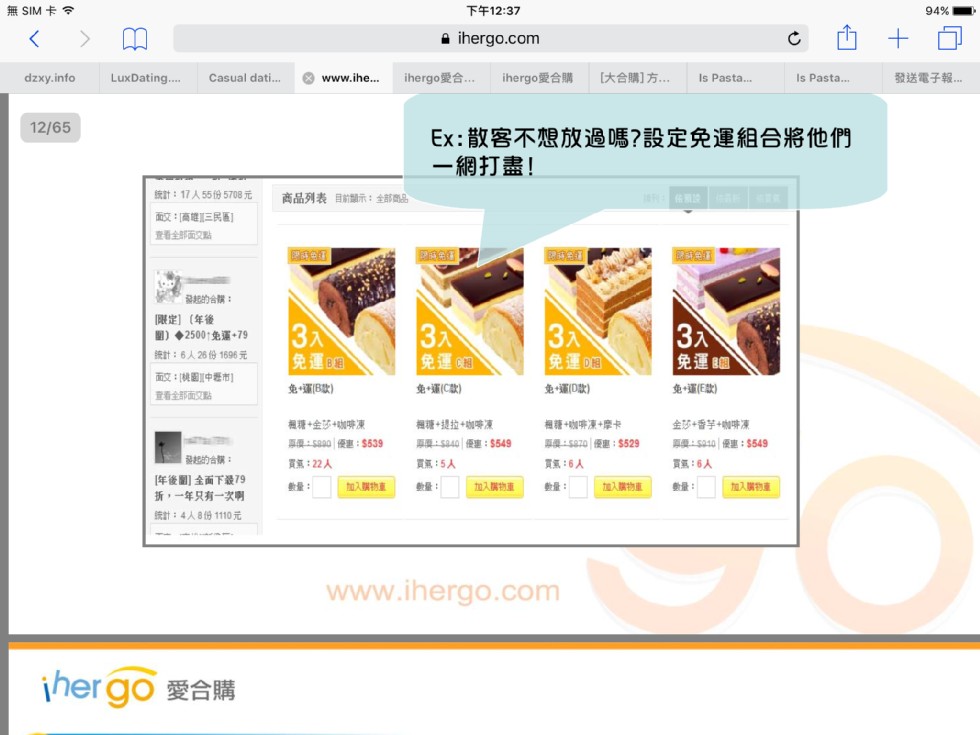Add a new tab with plus icon
980x735 pixels.
coord(898,39)
